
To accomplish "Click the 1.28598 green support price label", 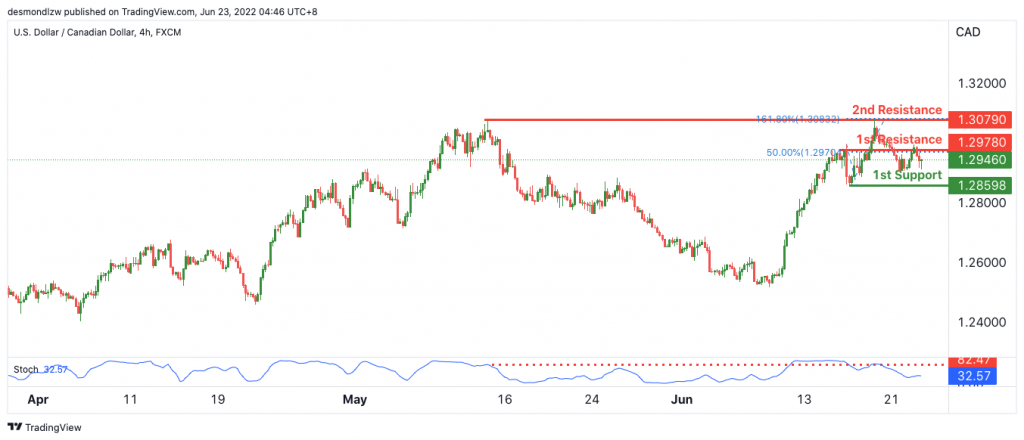I will click(981, 185).
